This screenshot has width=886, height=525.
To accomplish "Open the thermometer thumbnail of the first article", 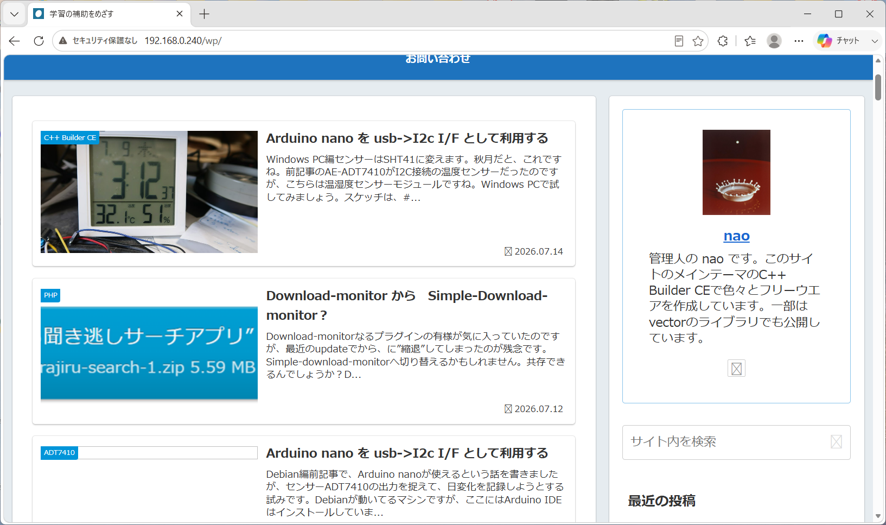I will coord(149,192).
